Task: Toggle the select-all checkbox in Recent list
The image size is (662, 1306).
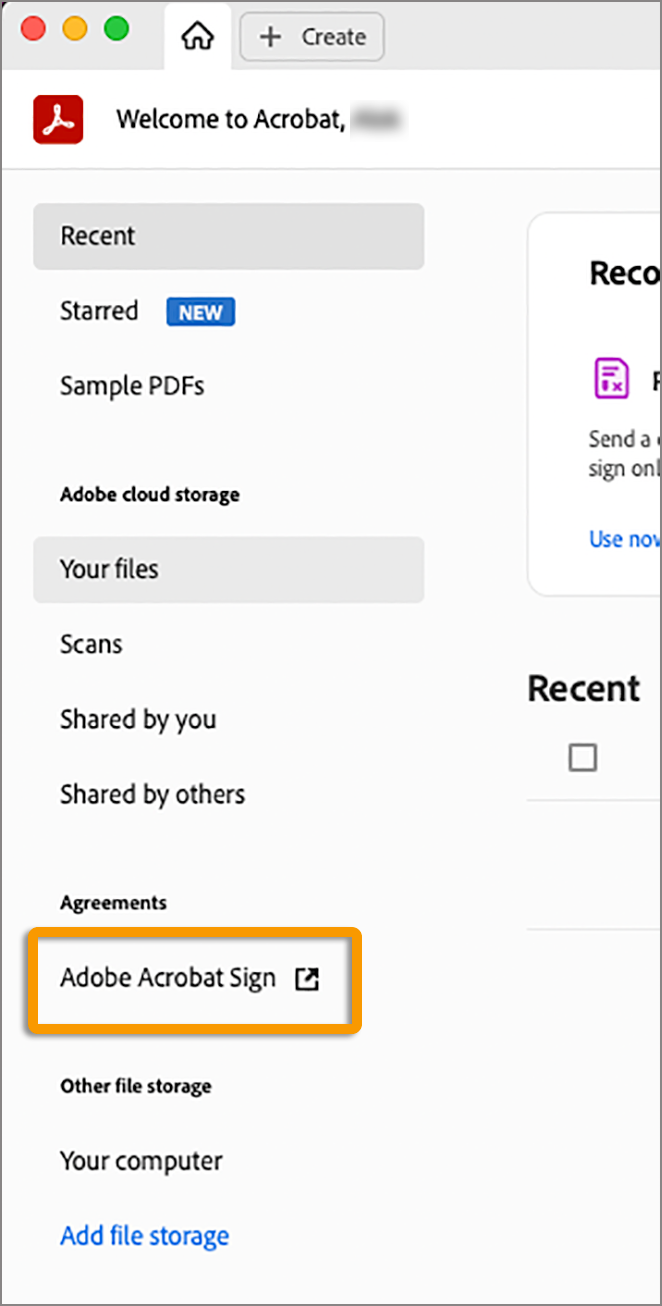Action: pyautogui.click(x=581, y=757)
